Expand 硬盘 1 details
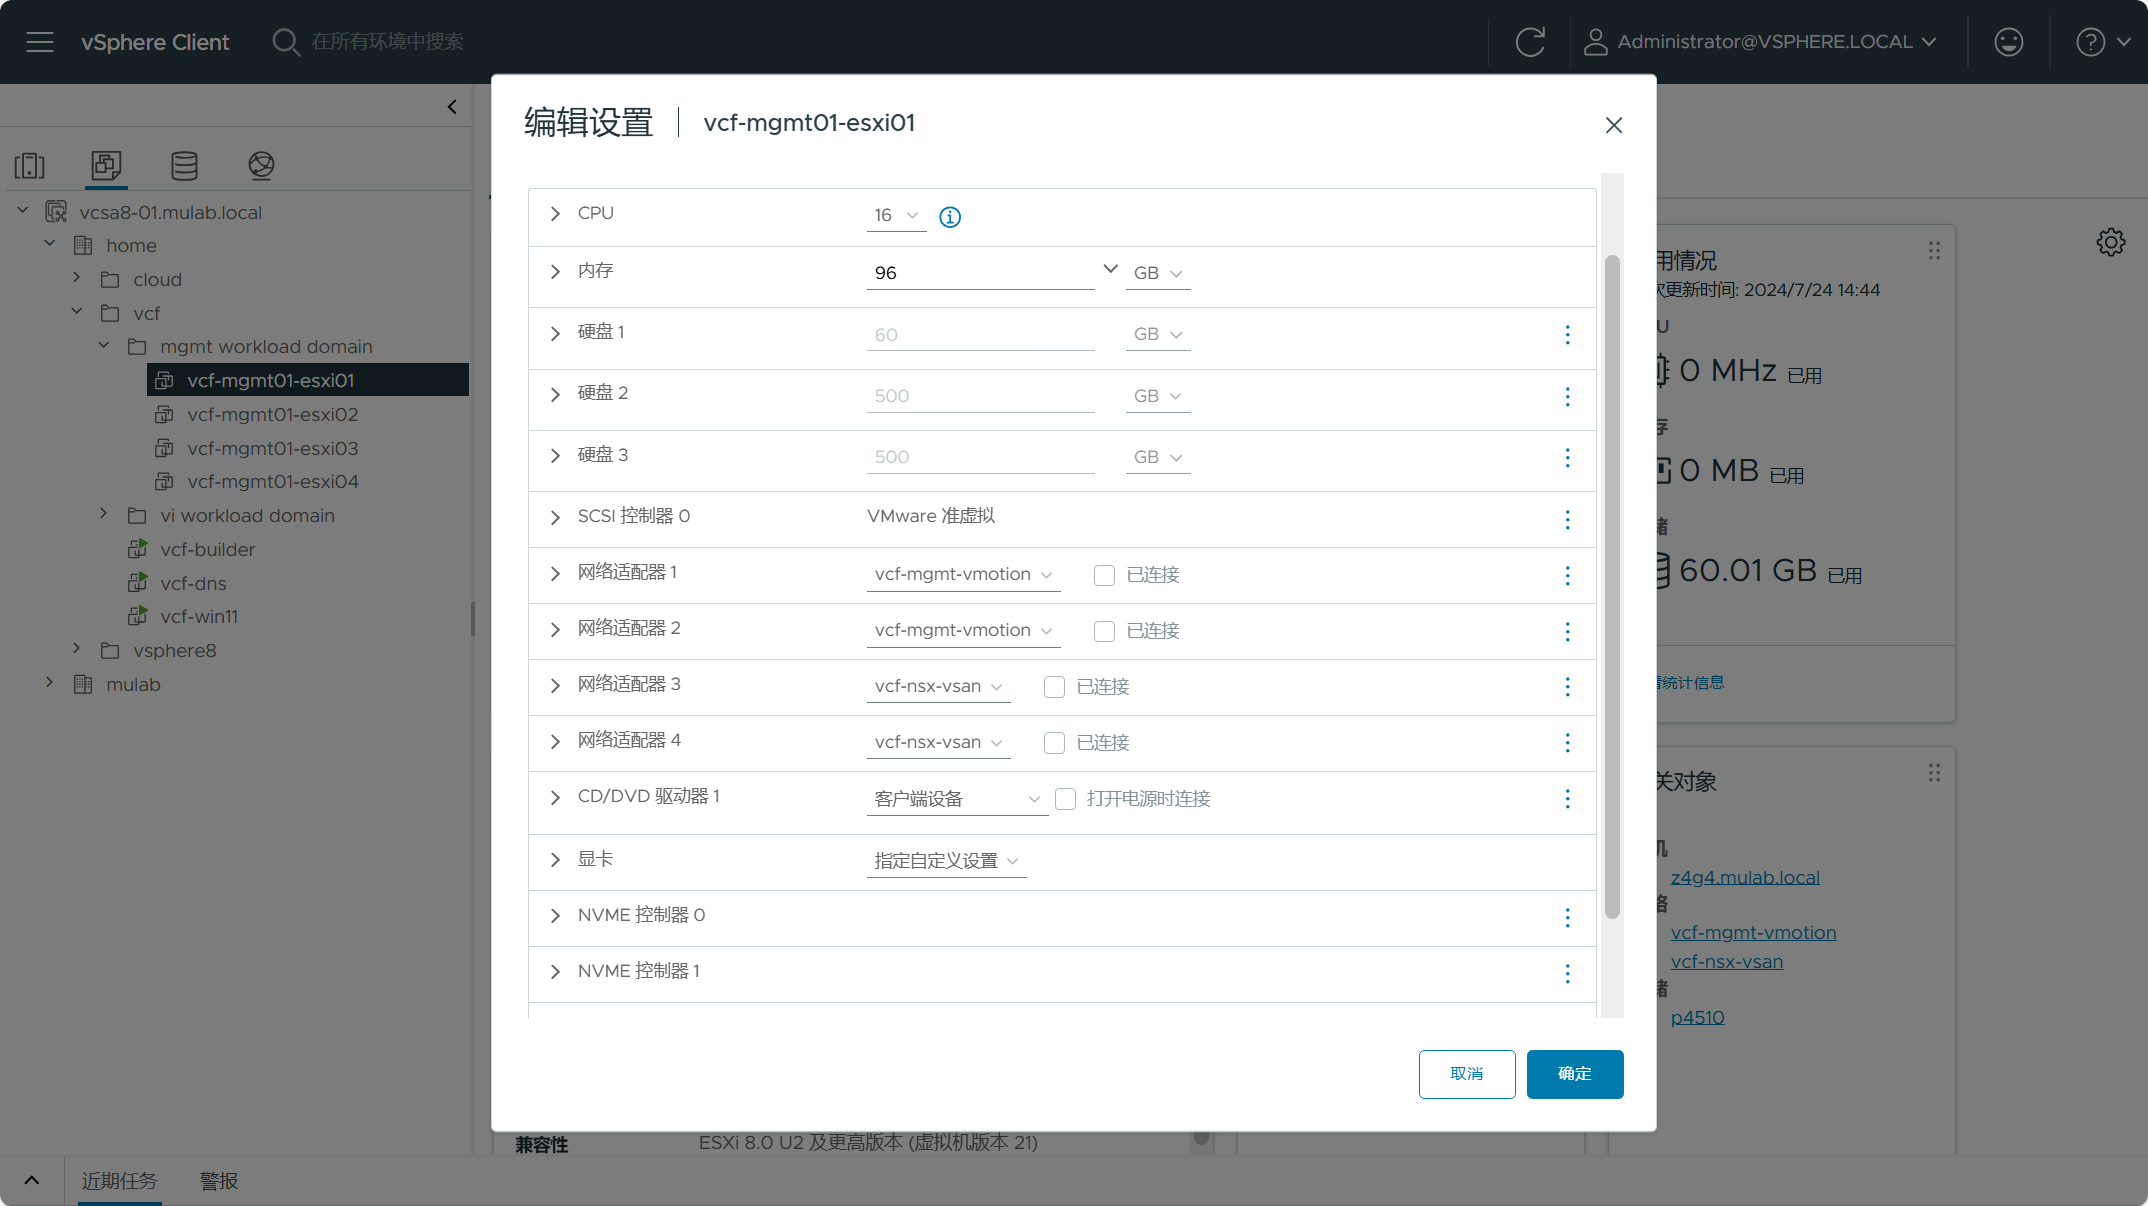Viewport: 2148px width, 1206px height. [555, 333]
